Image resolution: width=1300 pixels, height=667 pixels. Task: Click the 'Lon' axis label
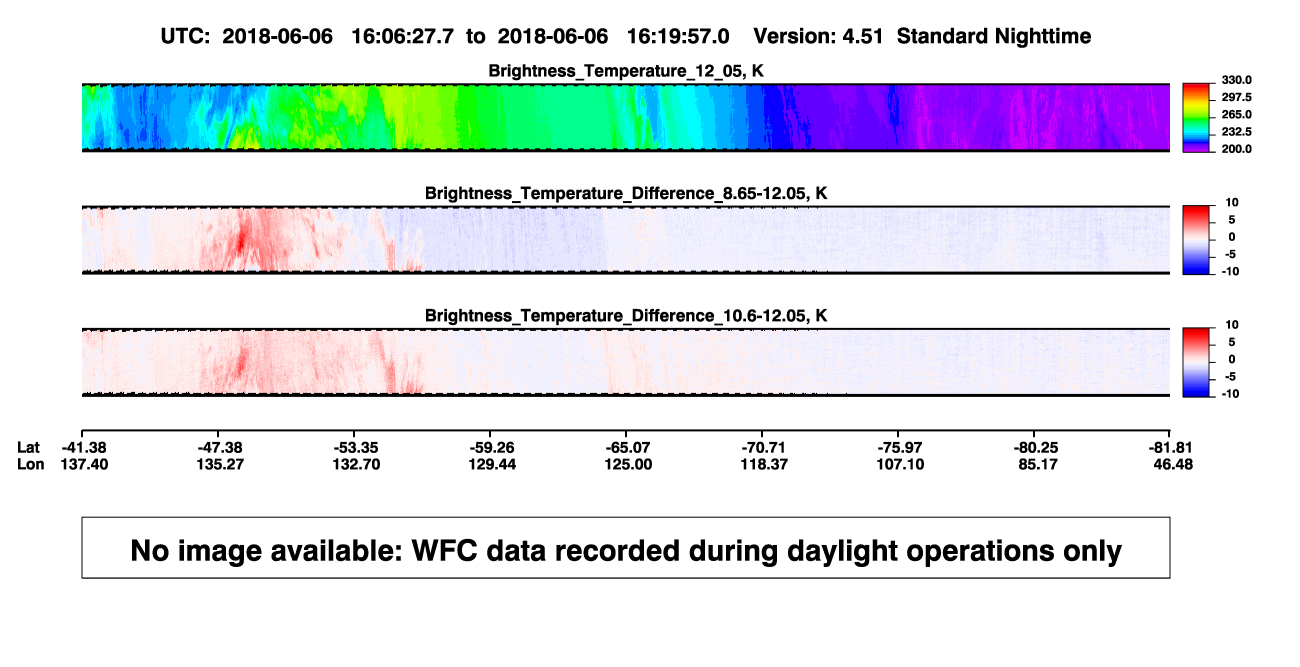[x=30, y=464]
